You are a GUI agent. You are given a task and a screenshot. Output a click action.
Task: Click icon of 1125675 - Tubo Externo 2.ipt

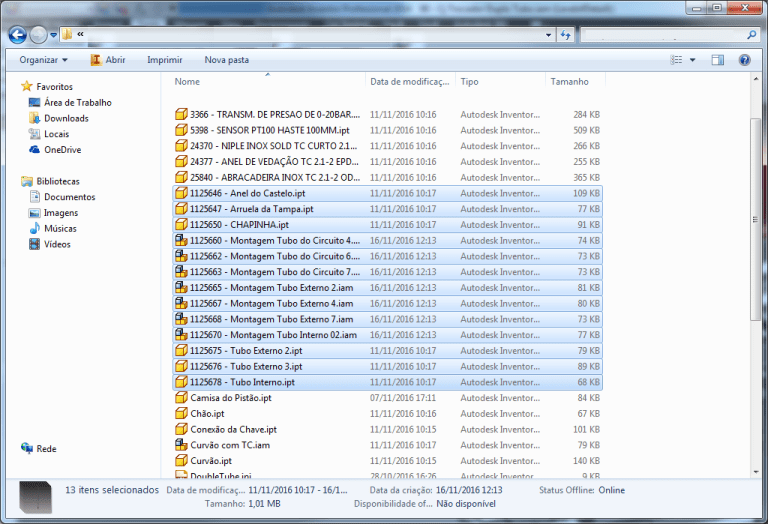[x=181, y=350]
